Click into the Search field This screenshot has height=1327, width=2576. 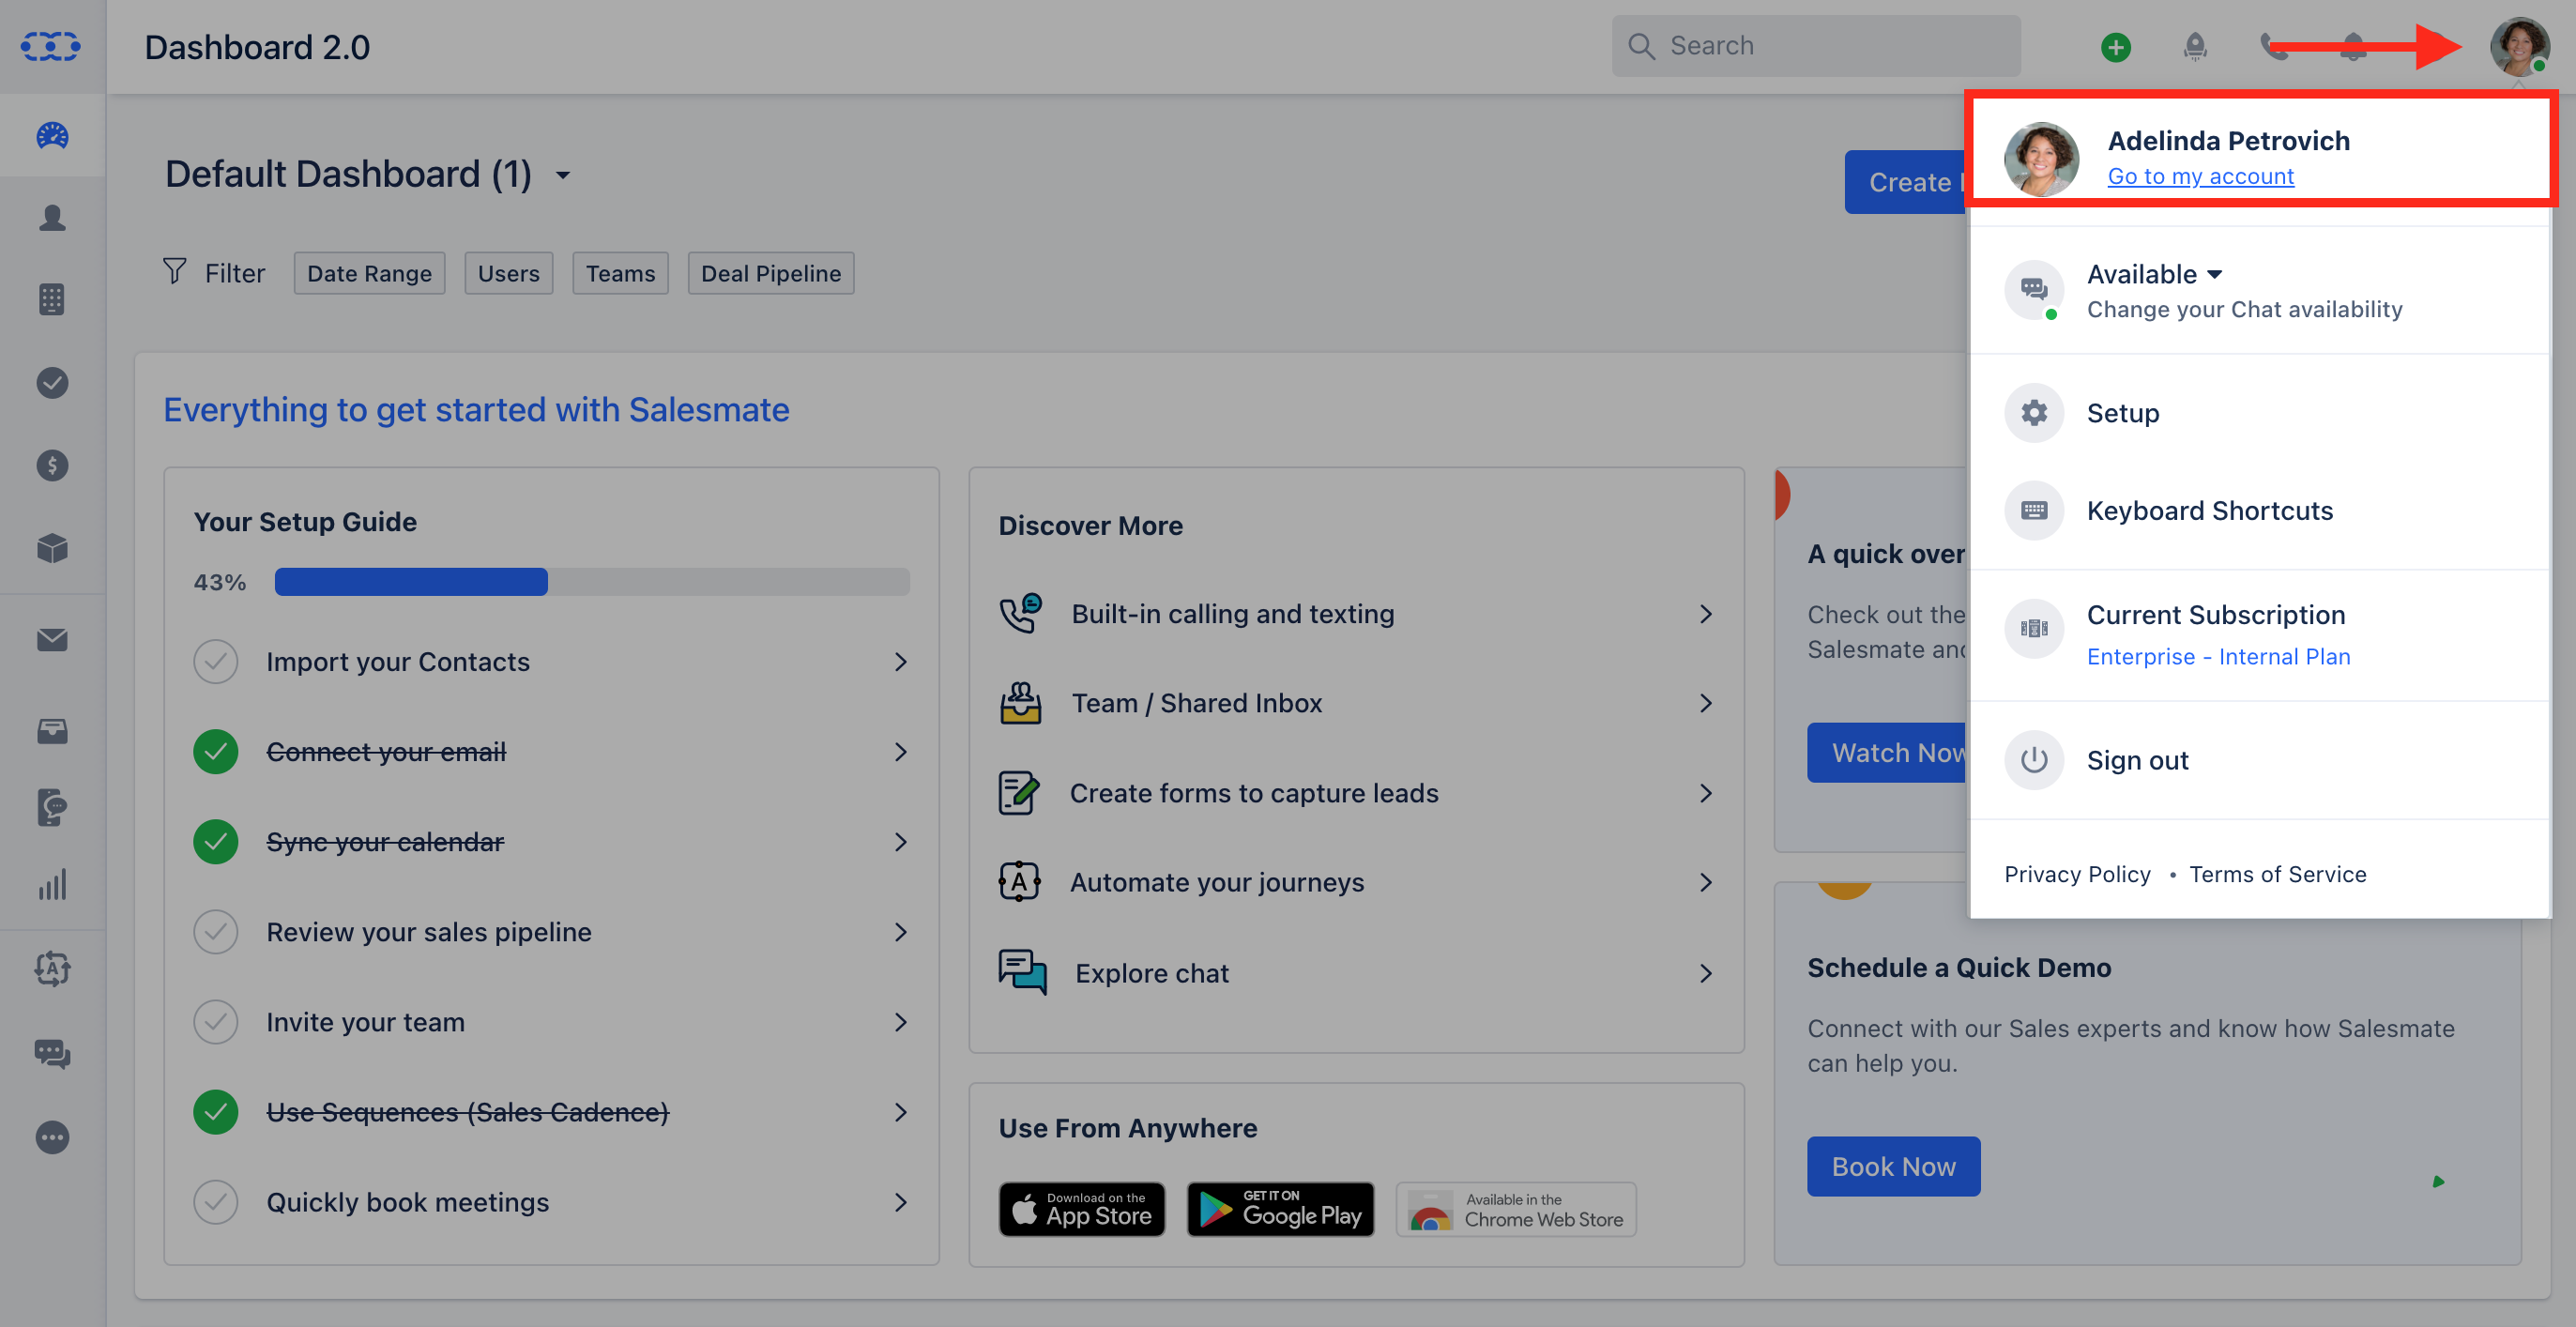1815,46
